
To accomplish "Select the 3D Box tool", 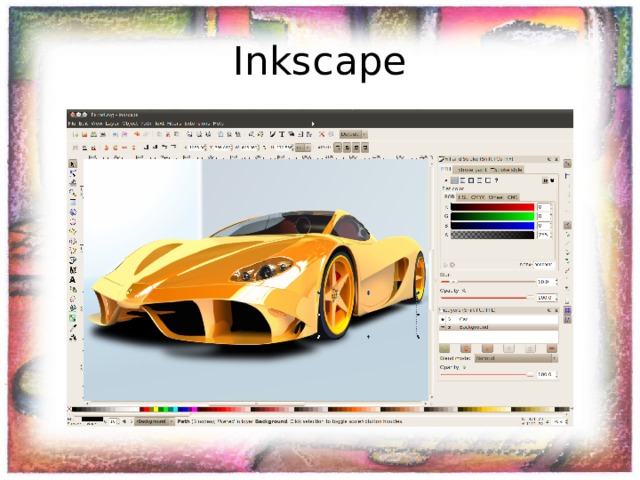I will [x=73, y=212].
